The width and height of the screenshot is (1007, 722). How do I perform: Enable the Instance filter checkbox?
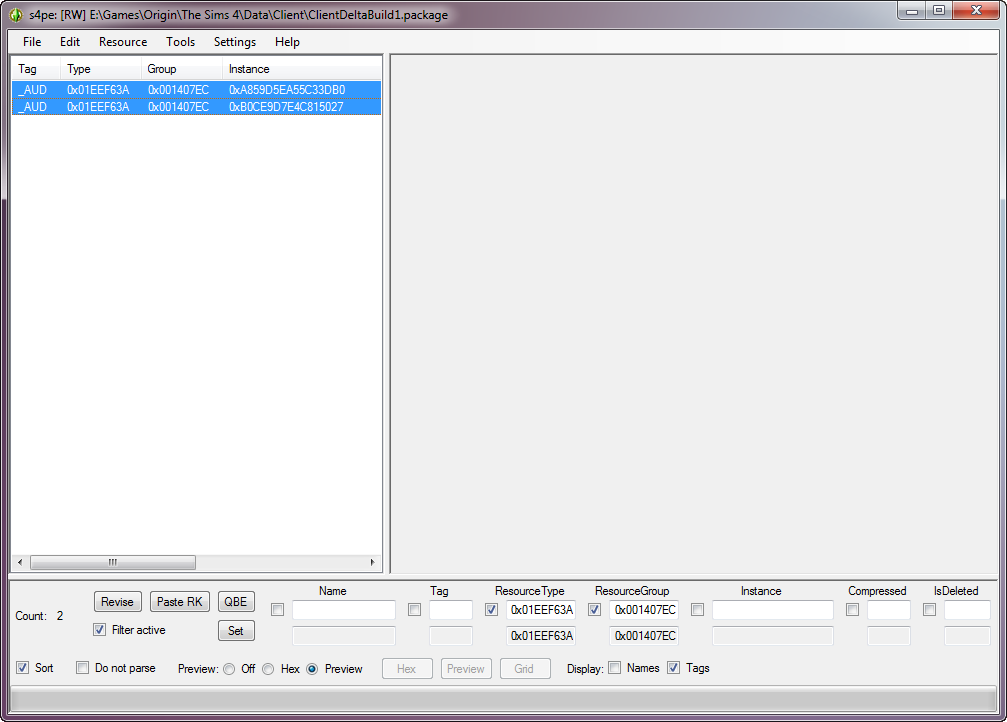click(x=697, y=610)
